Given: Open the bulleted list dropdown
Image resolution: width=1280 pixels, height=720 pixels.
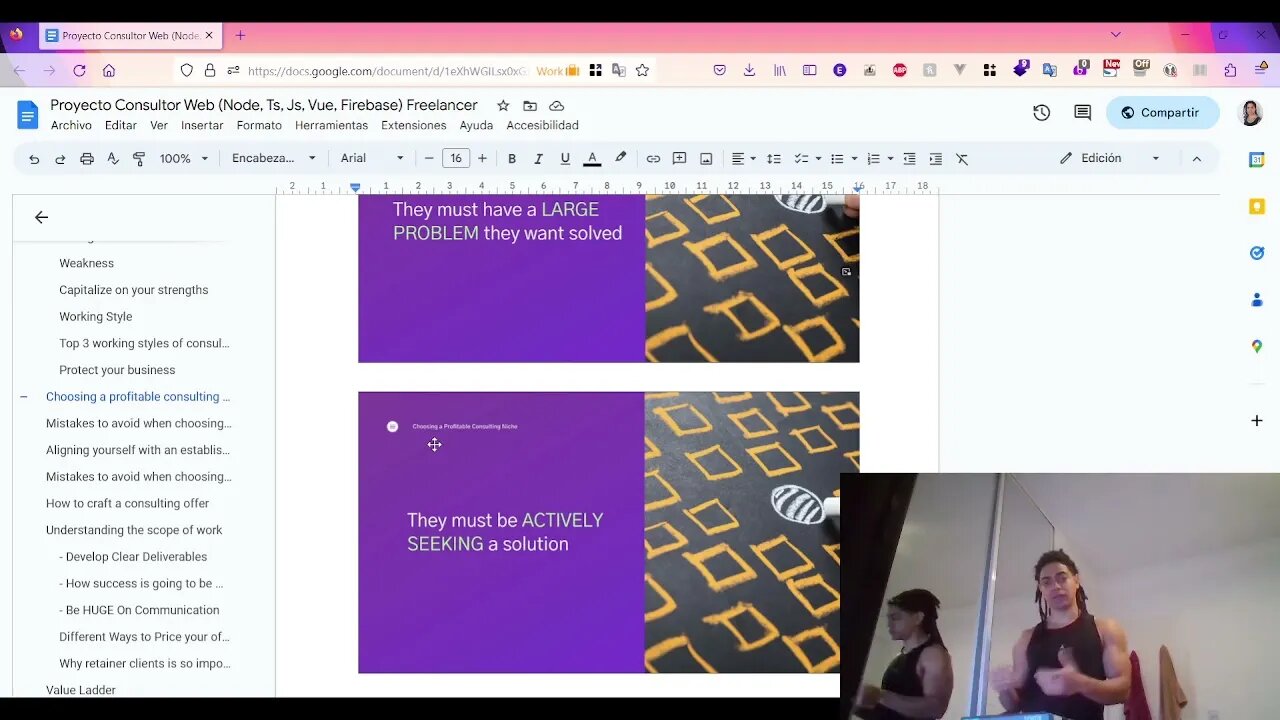Looking at the screenshot, I should click(843, 159).
